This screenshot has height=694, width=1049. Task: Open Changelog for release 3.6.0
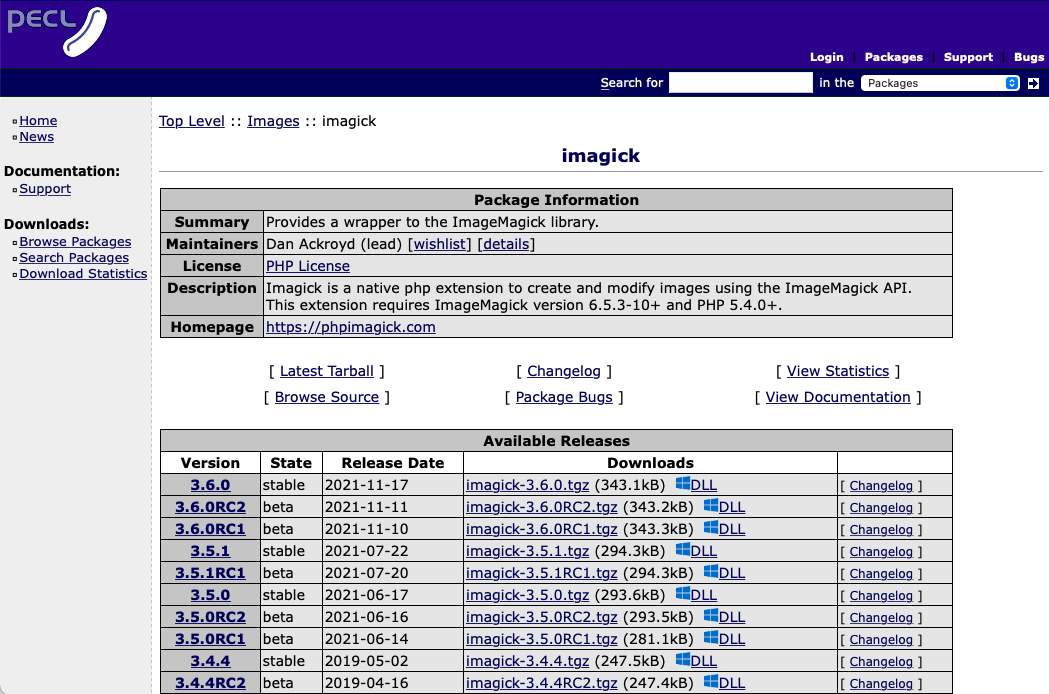(881, 486)
